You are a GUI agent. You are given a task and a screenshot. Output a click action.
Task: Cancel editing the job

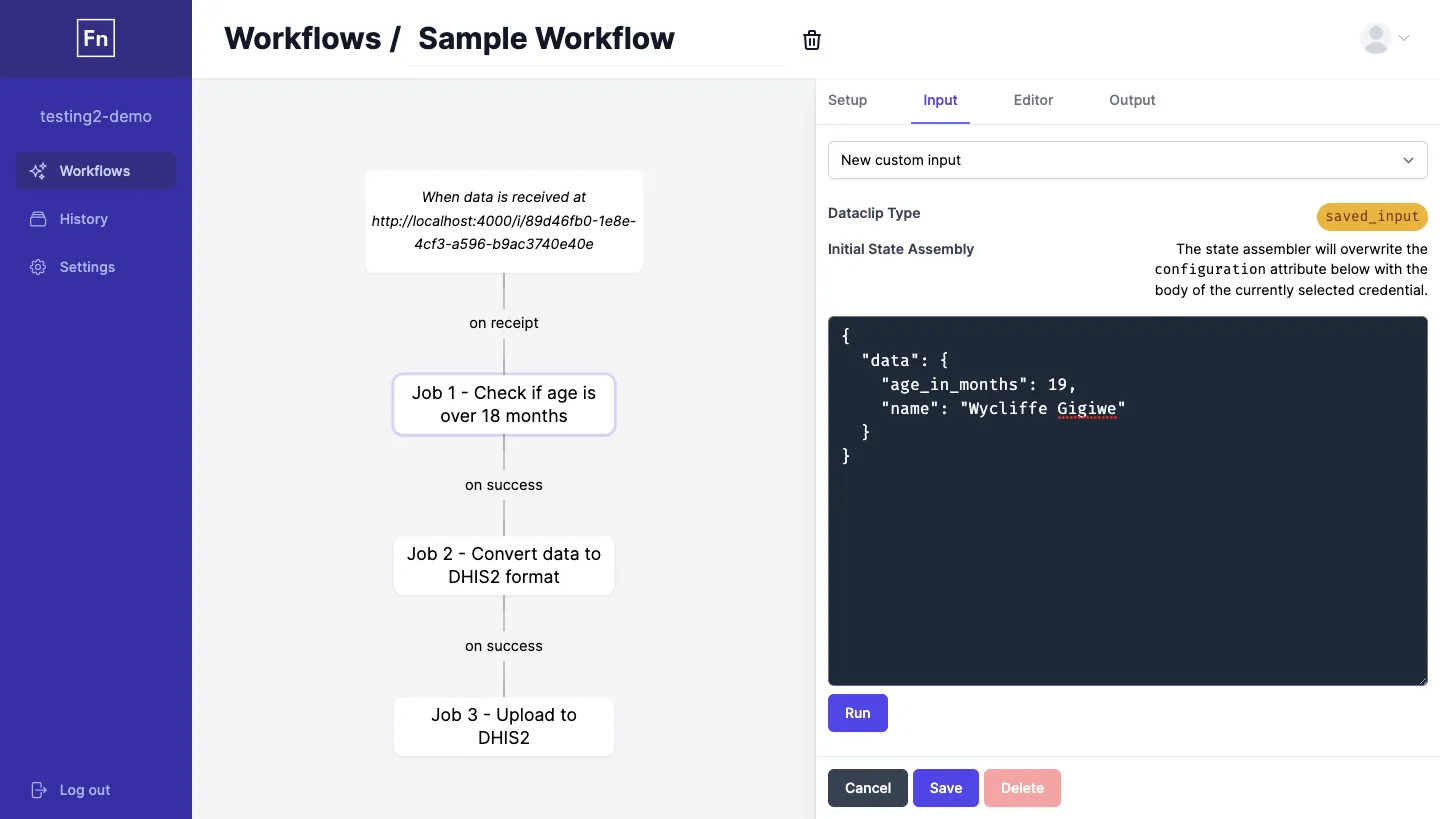point(867,788)
